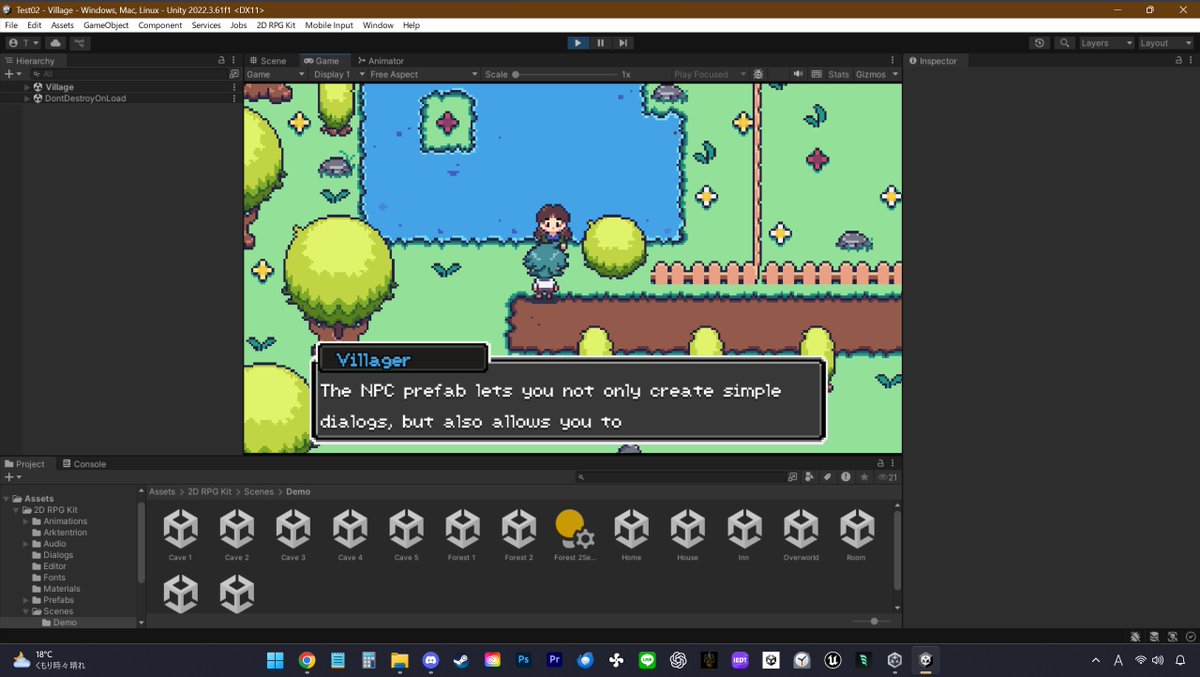Click the Play button in Unity toolbar

point(578,43)
